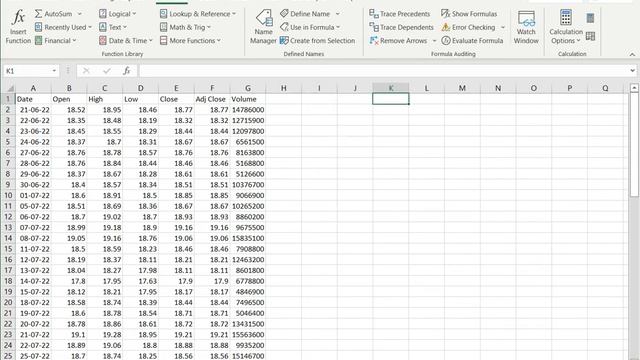Open the Financial functions menu
The width and height of the screenshot is (640, 360).
pos(56,41)
